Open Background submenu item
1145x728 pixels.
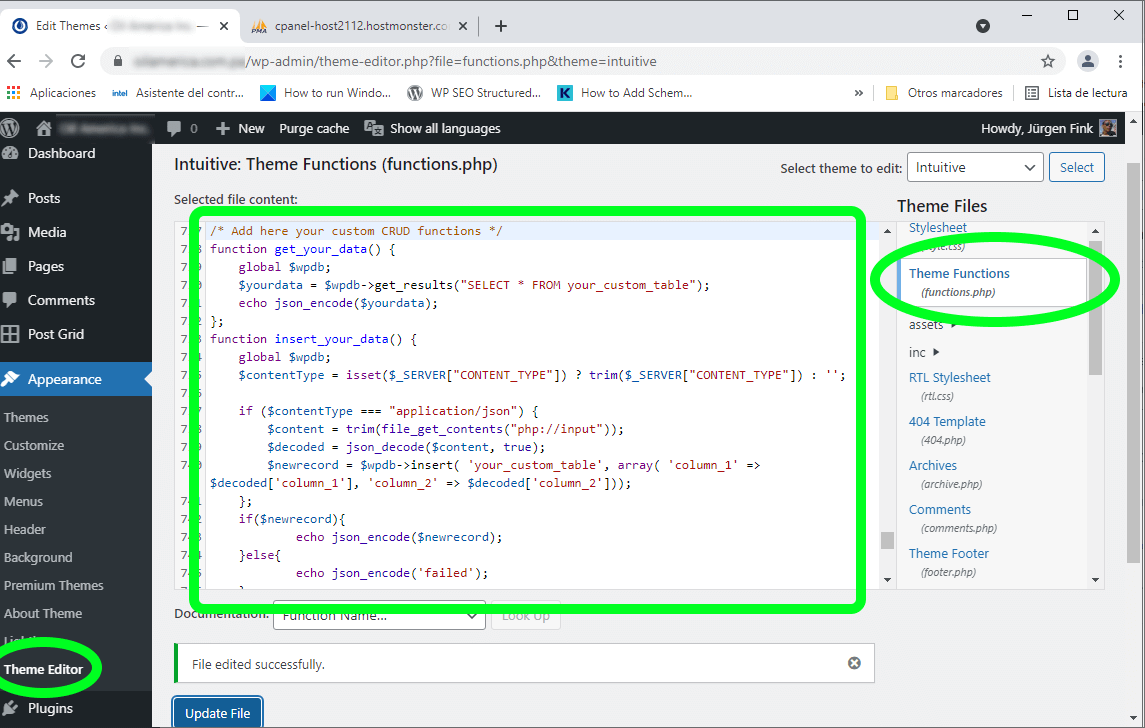38,557
